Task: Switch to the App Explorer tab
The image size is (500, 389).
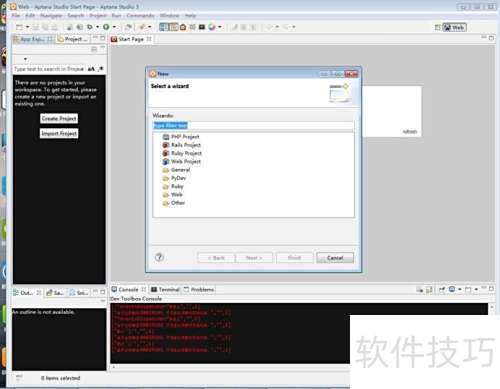Action: coord(32,39)
